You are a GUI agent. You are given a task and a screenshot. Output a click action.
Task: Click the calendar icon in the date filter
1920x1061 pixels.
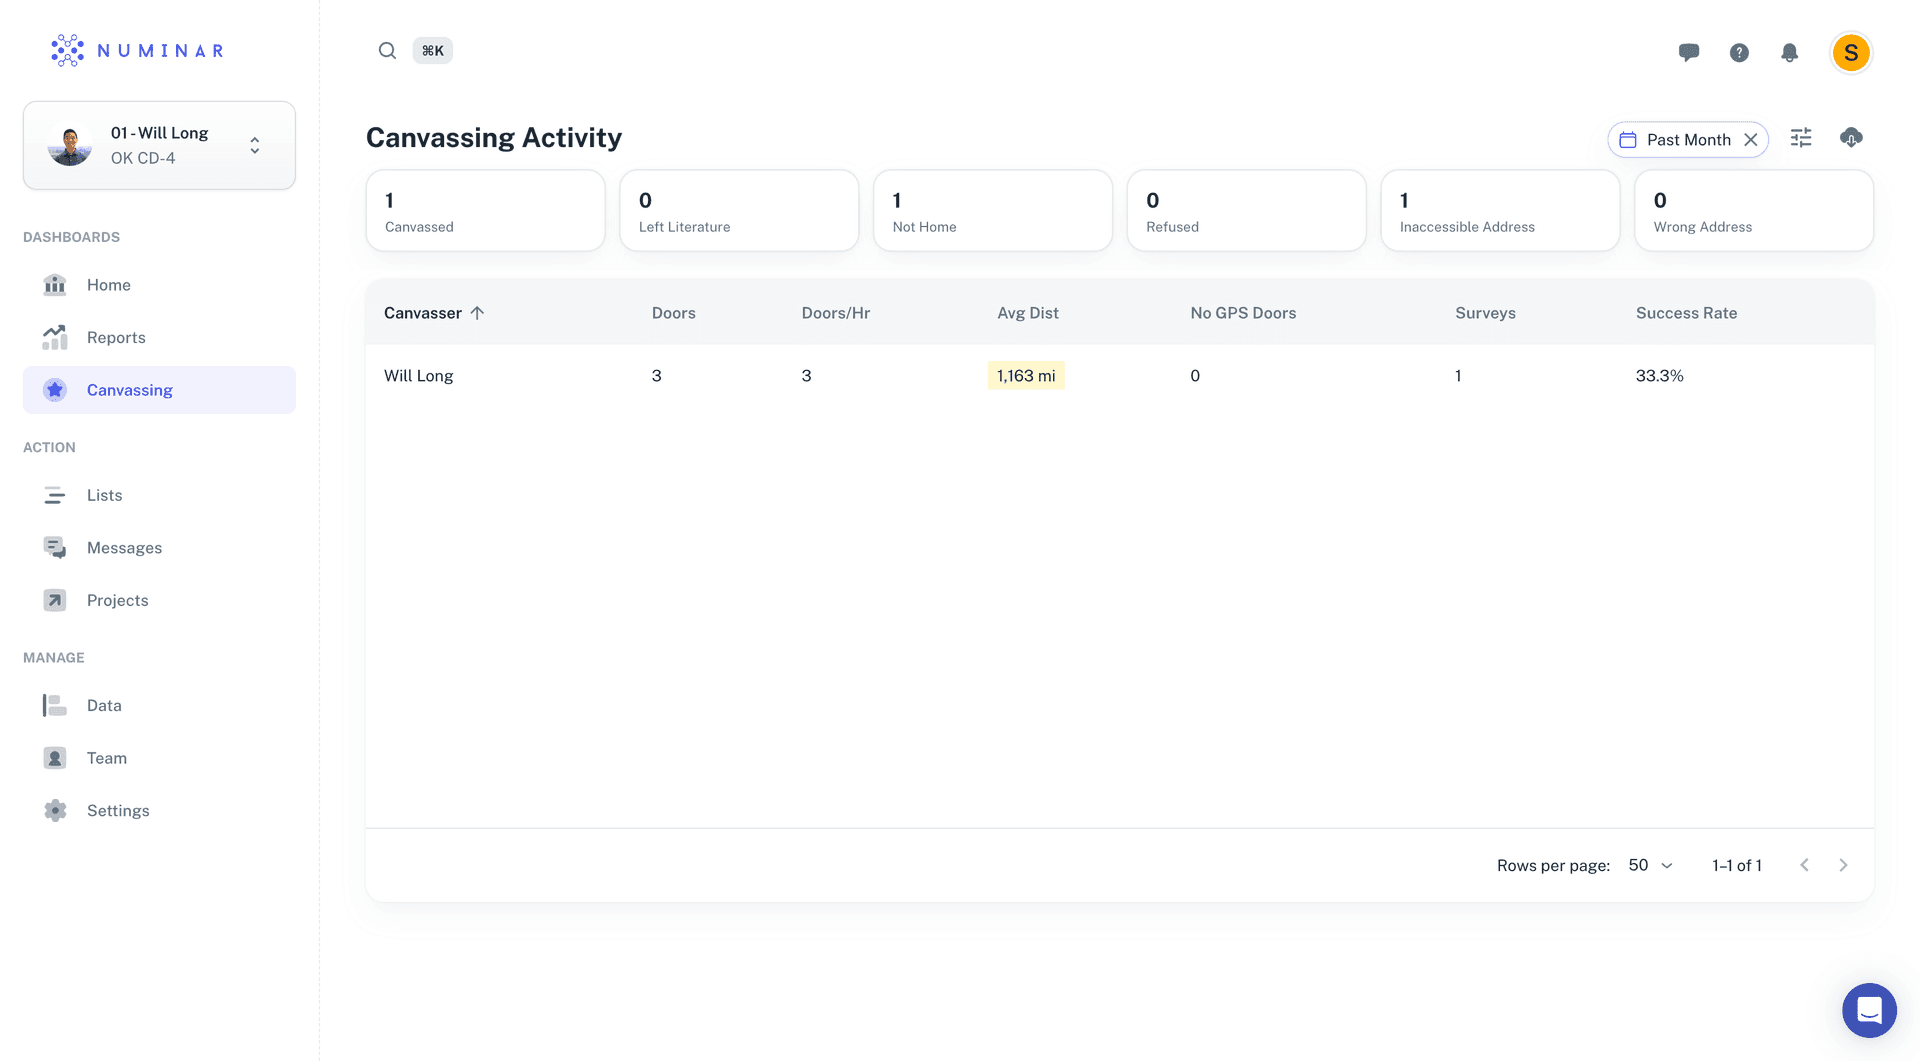tap(1628, 140)
